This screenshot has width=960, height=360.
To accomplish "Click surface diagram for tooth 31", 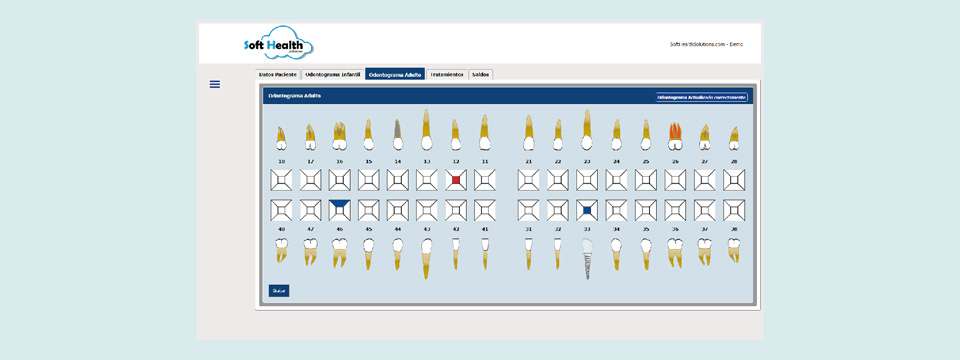I will click(x=528, y=210).
